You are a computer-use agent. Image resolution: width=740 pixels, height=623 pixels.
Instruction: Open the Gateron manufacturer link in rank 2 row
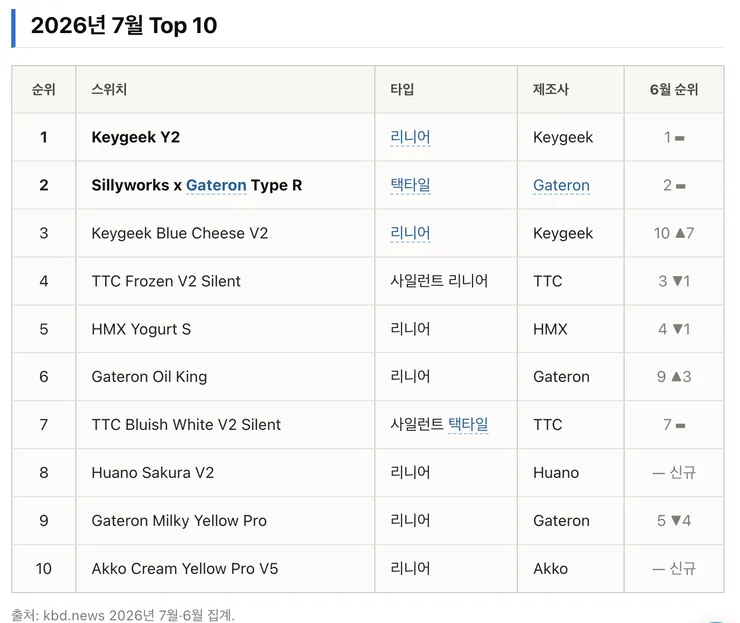[561, 185]
